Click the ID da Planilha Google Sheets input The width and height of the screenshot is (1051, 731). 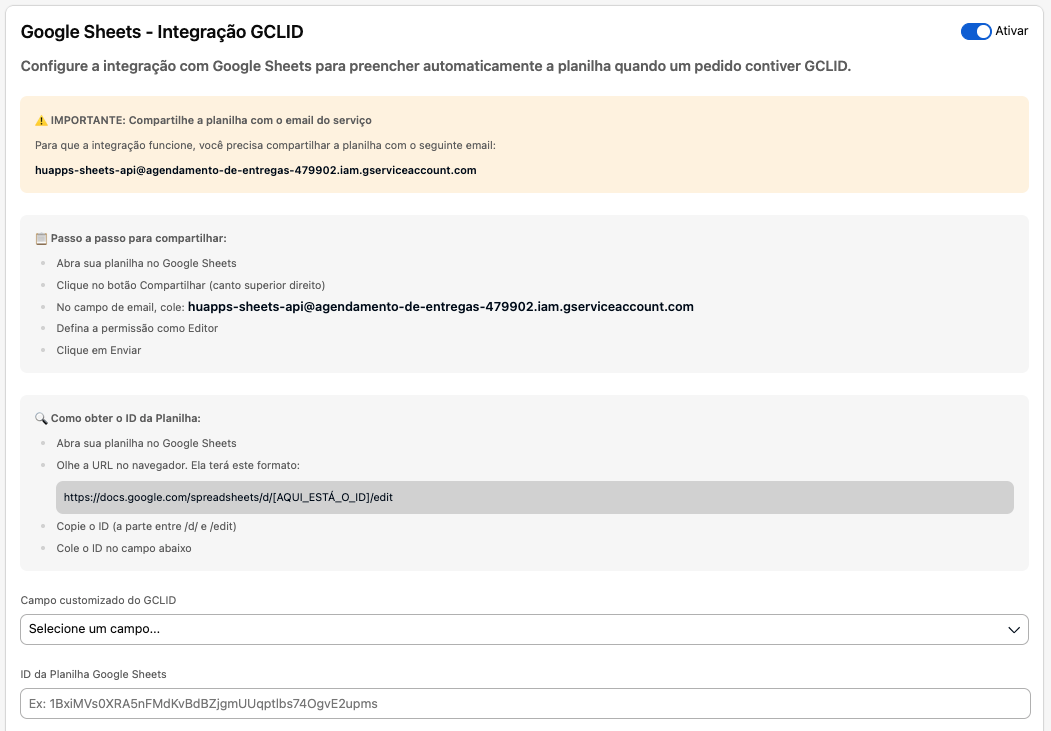tap(525, 704)
